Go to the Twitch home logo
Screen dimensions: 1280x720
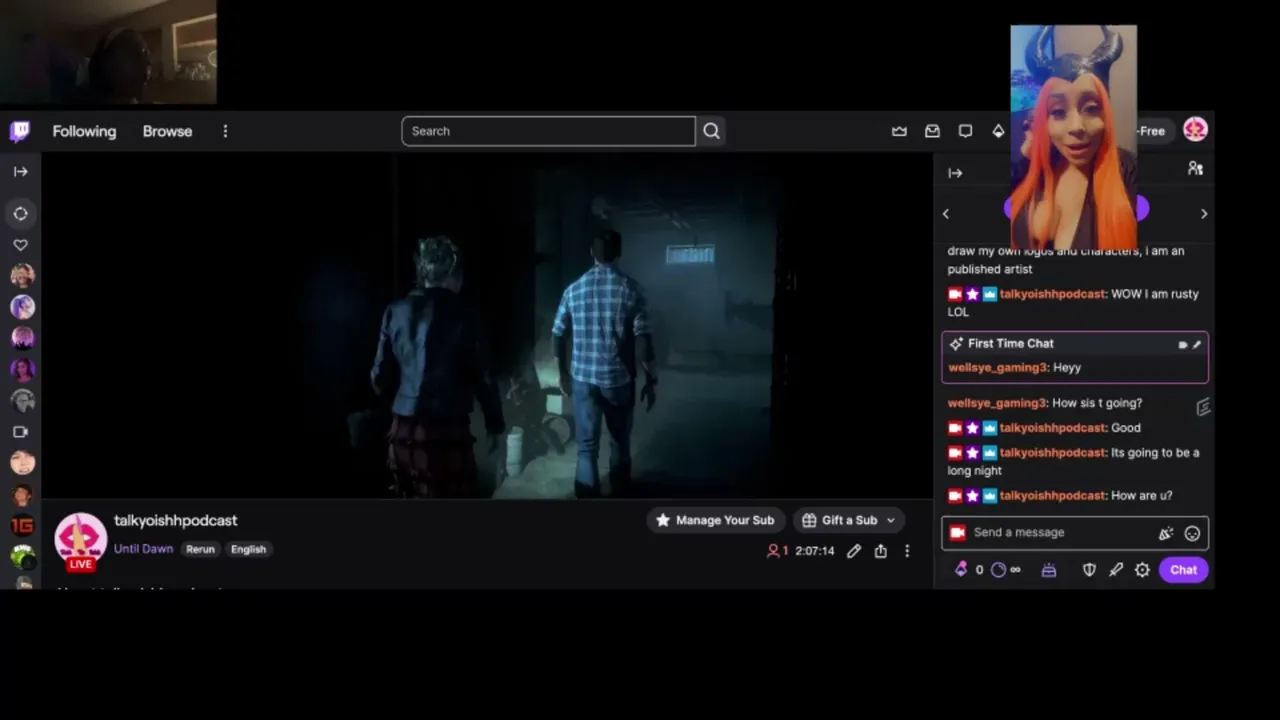20,131
